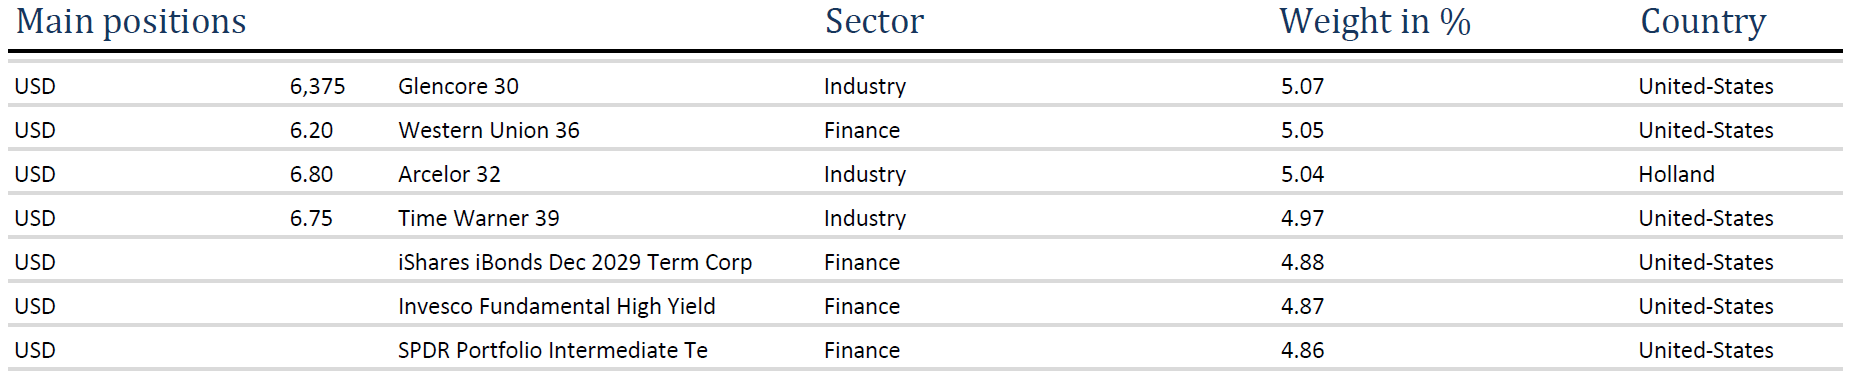The width and height of the screenshot is (1872, 391).
Task: Select the Sector column header
Action: coord(874,22)
